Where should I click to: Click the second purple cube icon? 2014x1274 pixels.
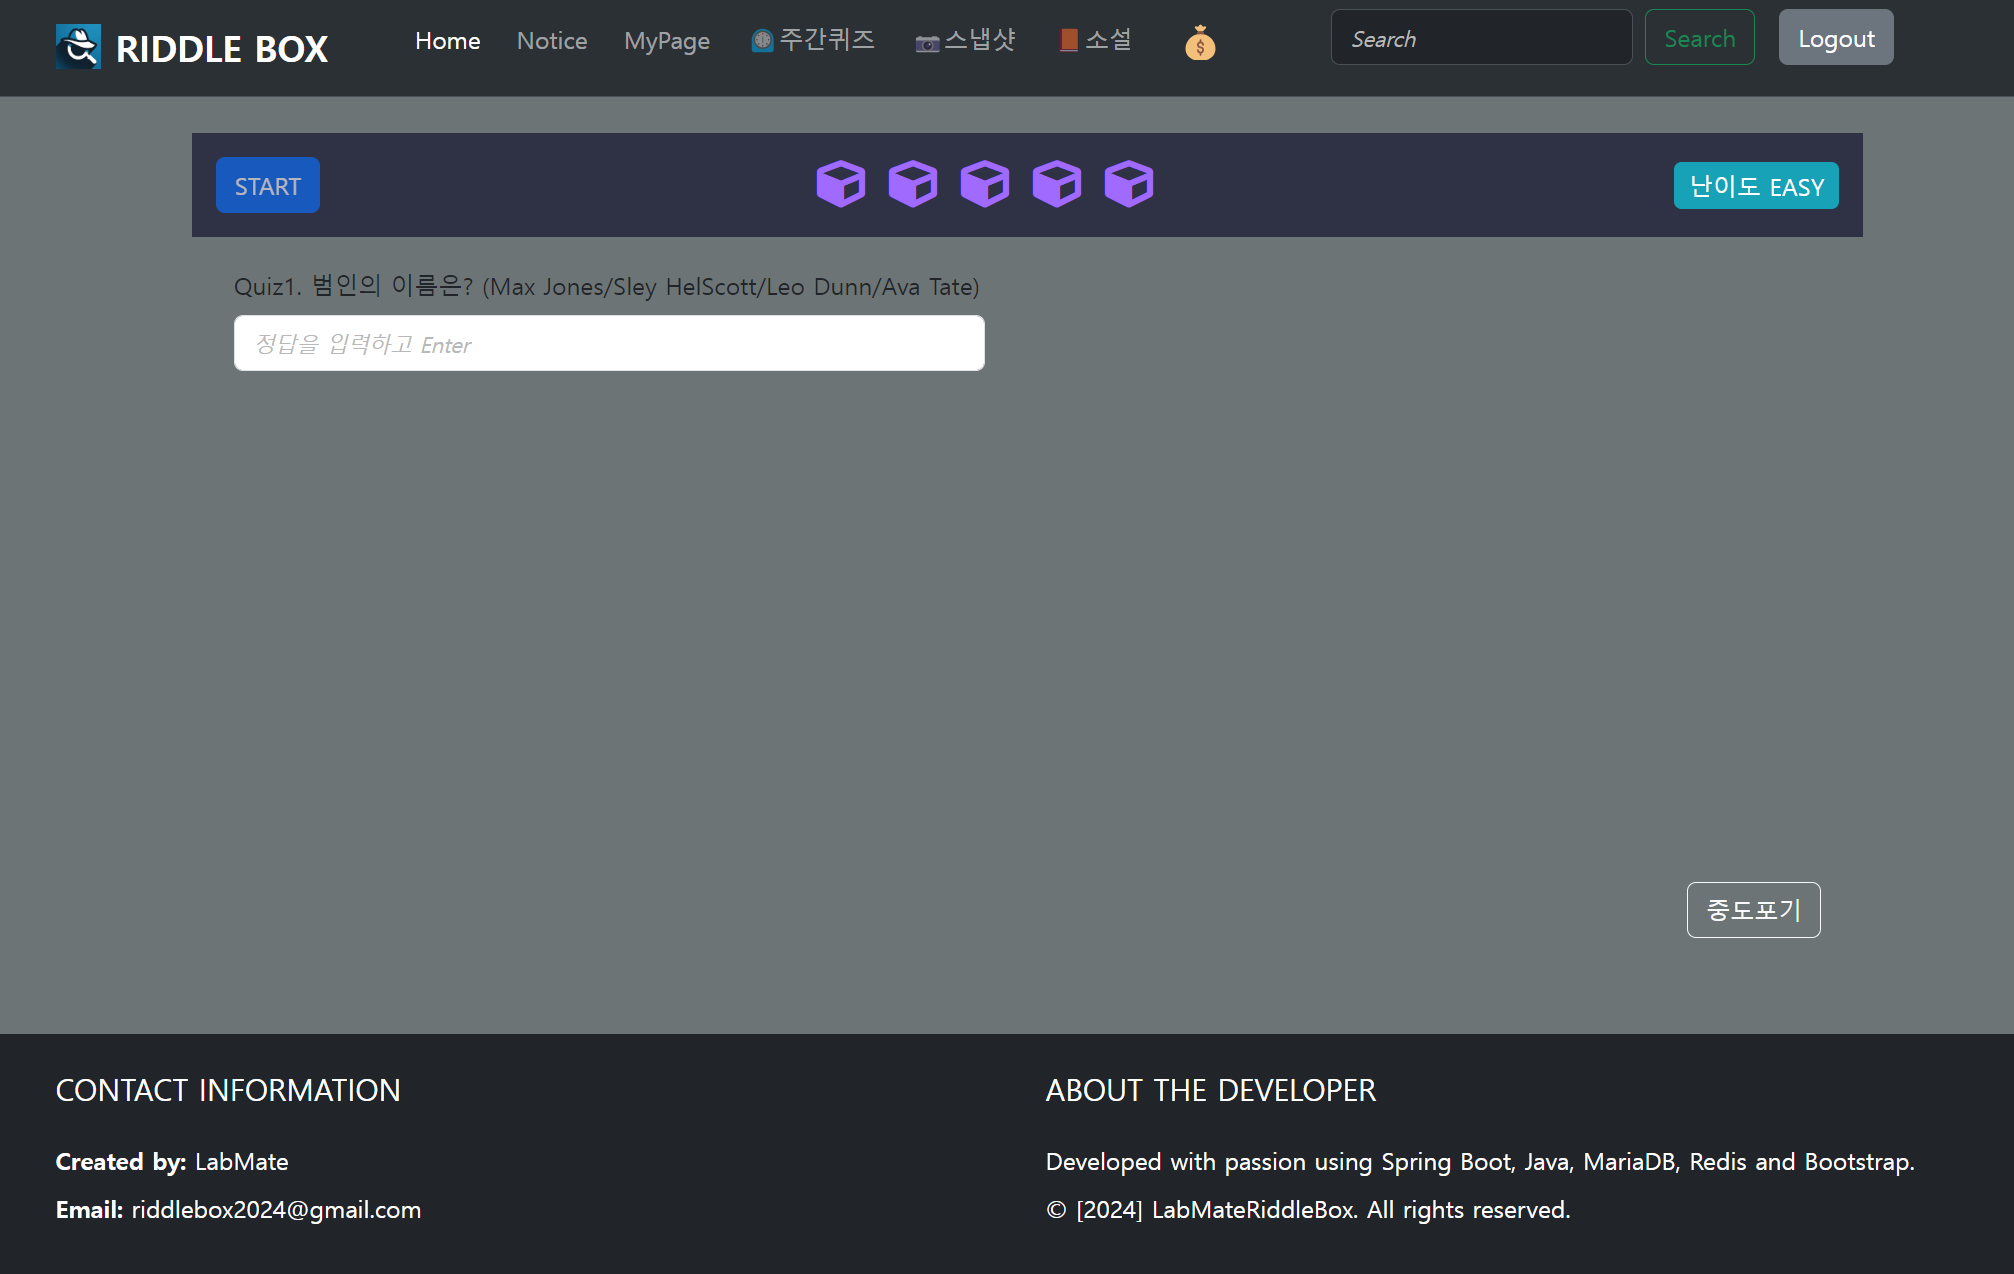click(912, 184)
